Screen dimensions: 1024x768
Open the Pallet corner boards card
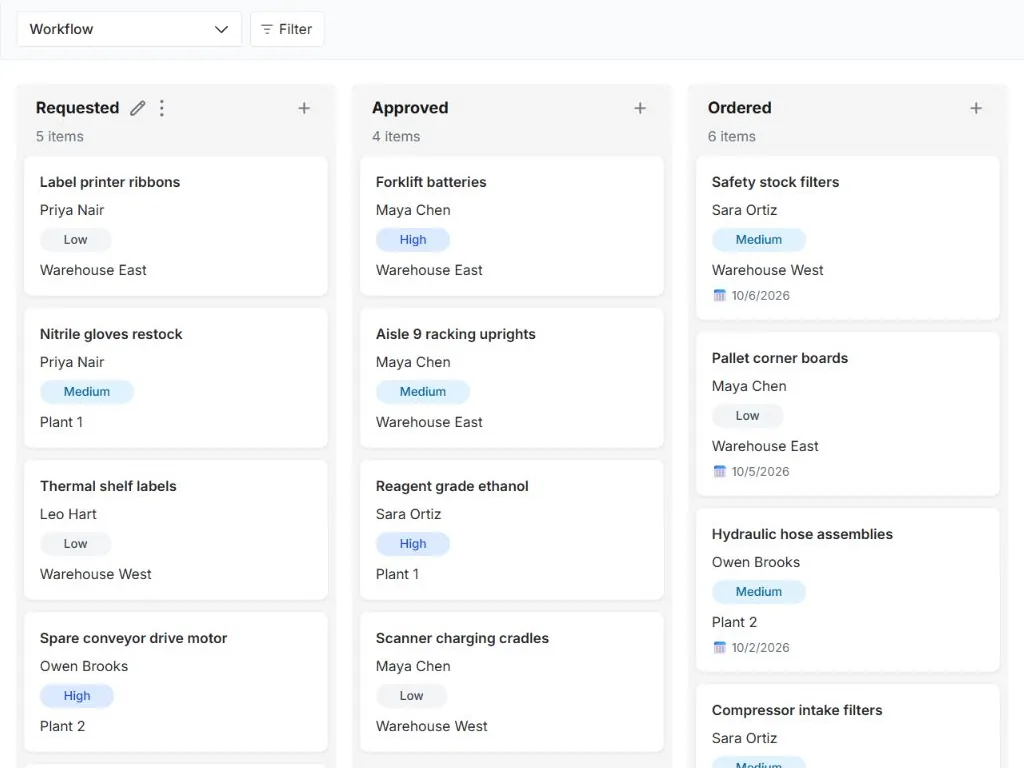click(x=848, y=414)
